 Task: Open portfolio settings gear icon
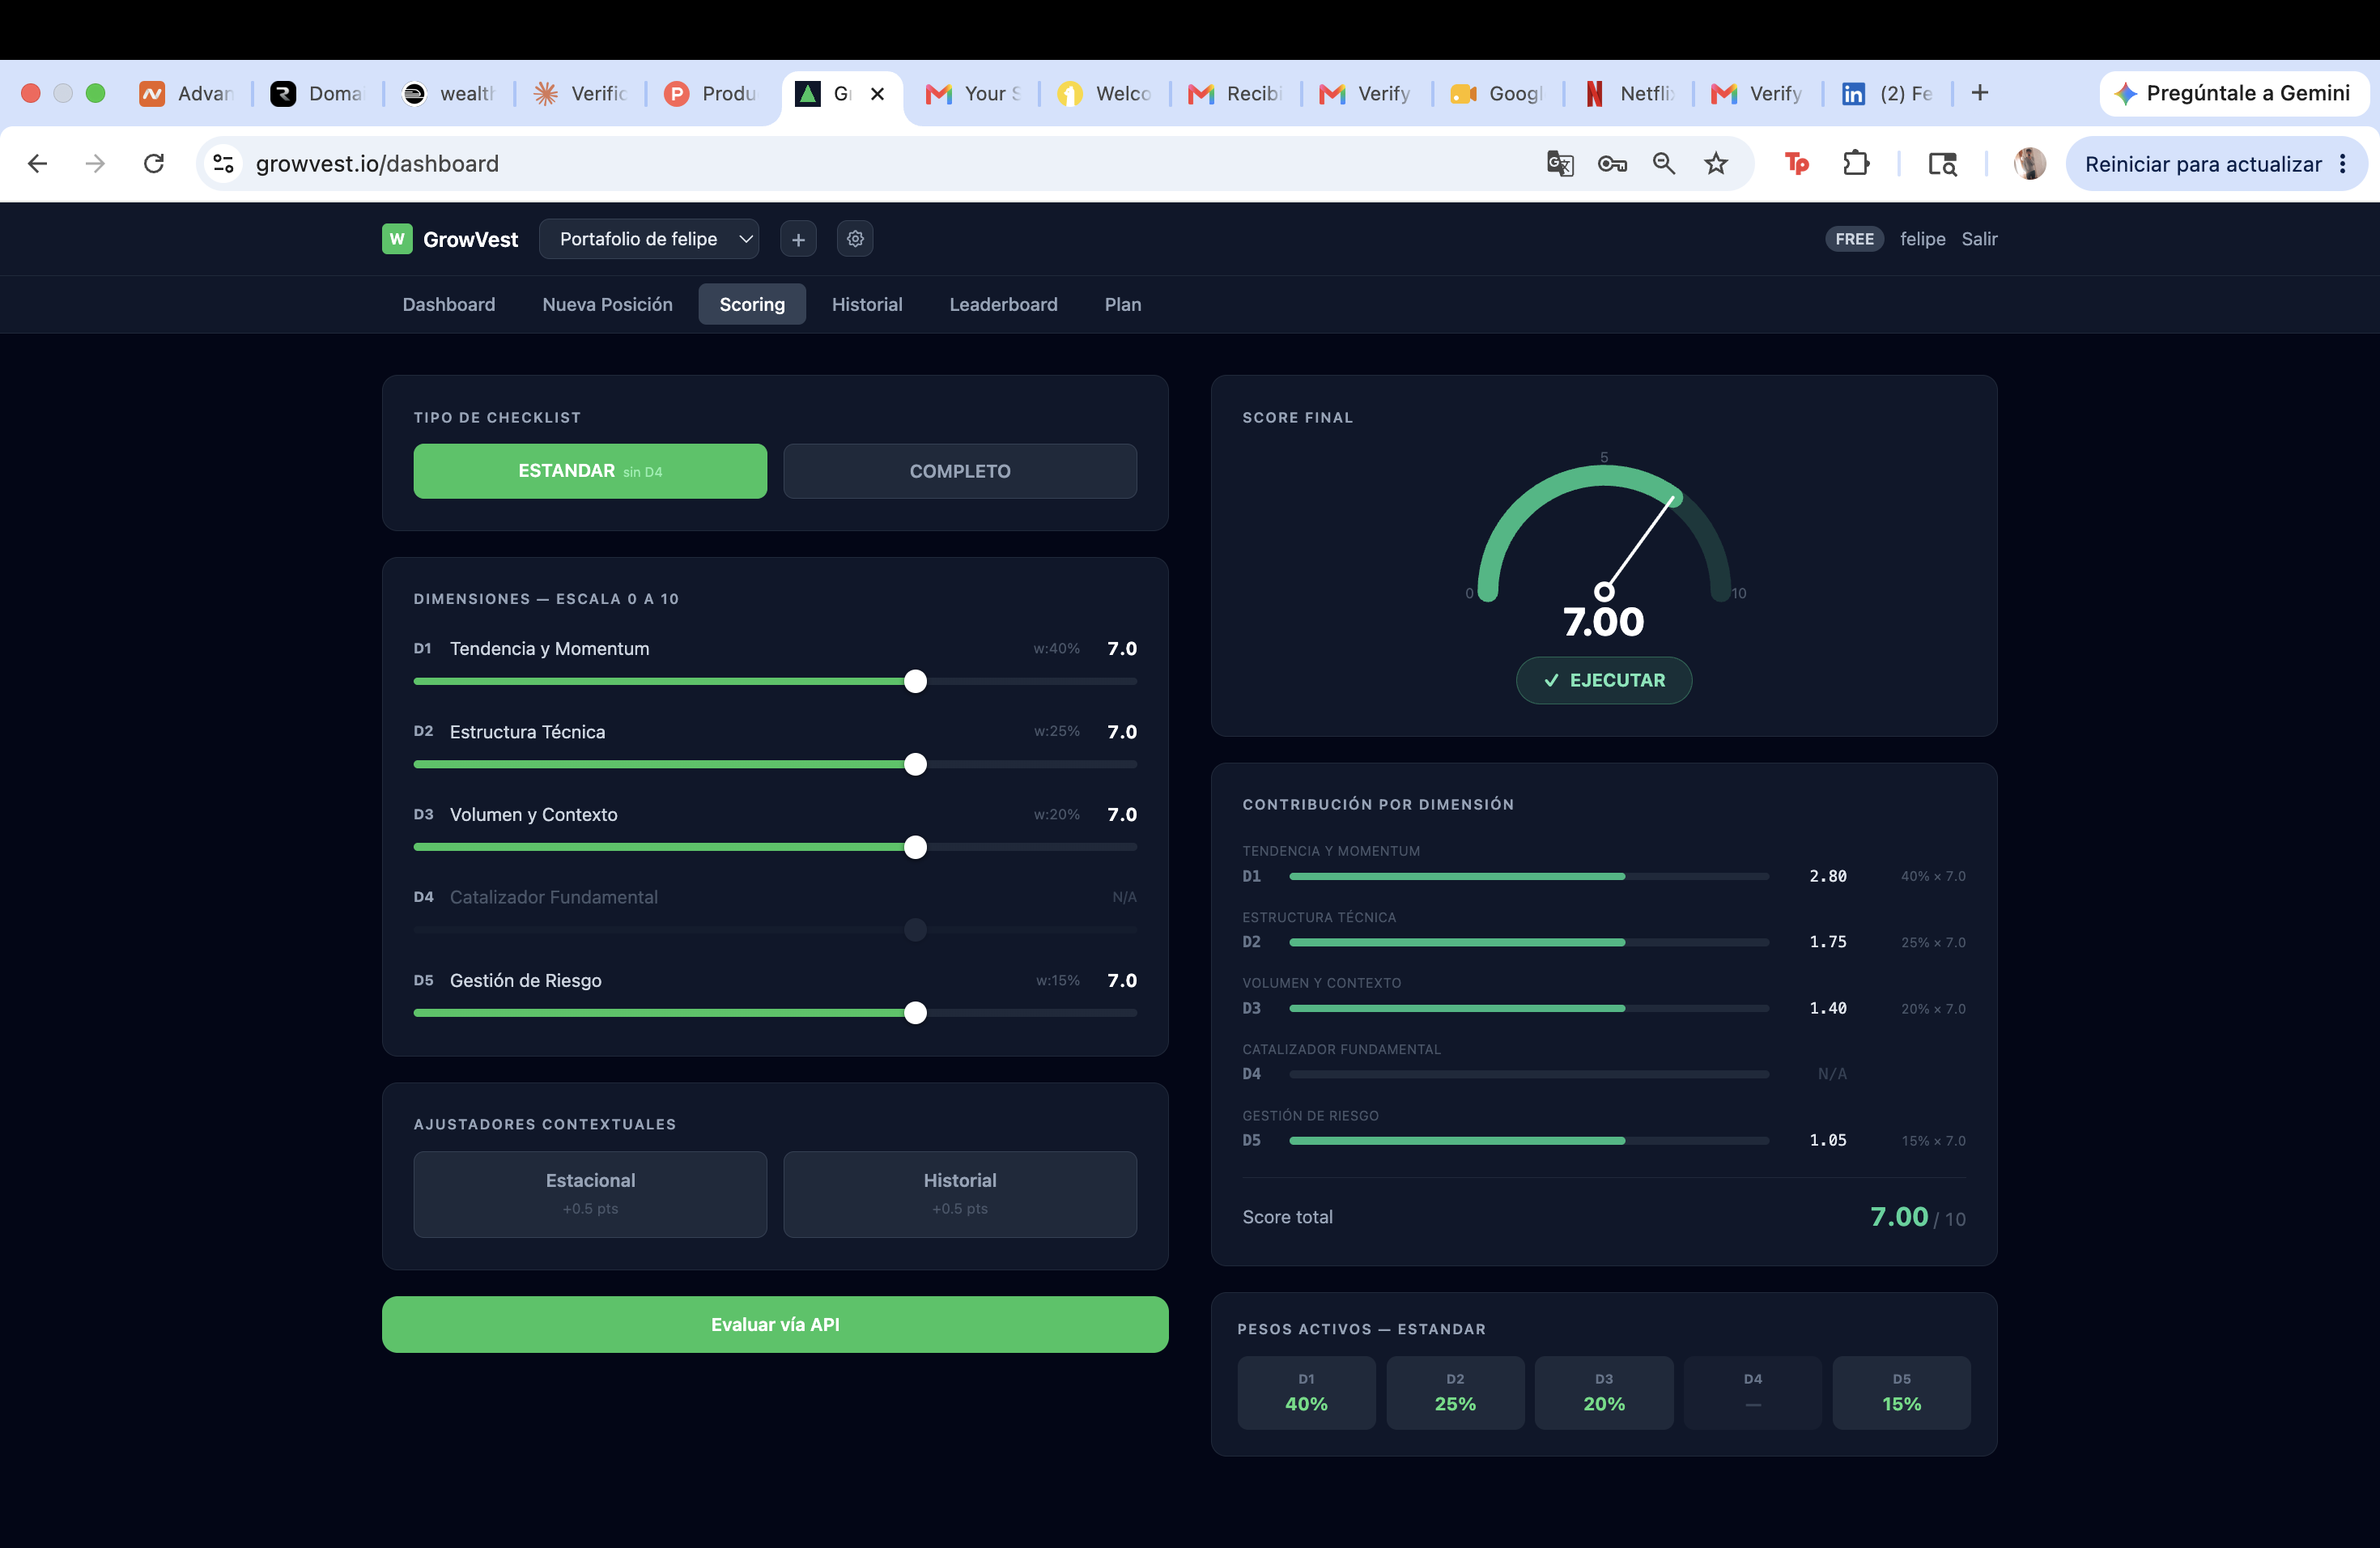point(855,239)
